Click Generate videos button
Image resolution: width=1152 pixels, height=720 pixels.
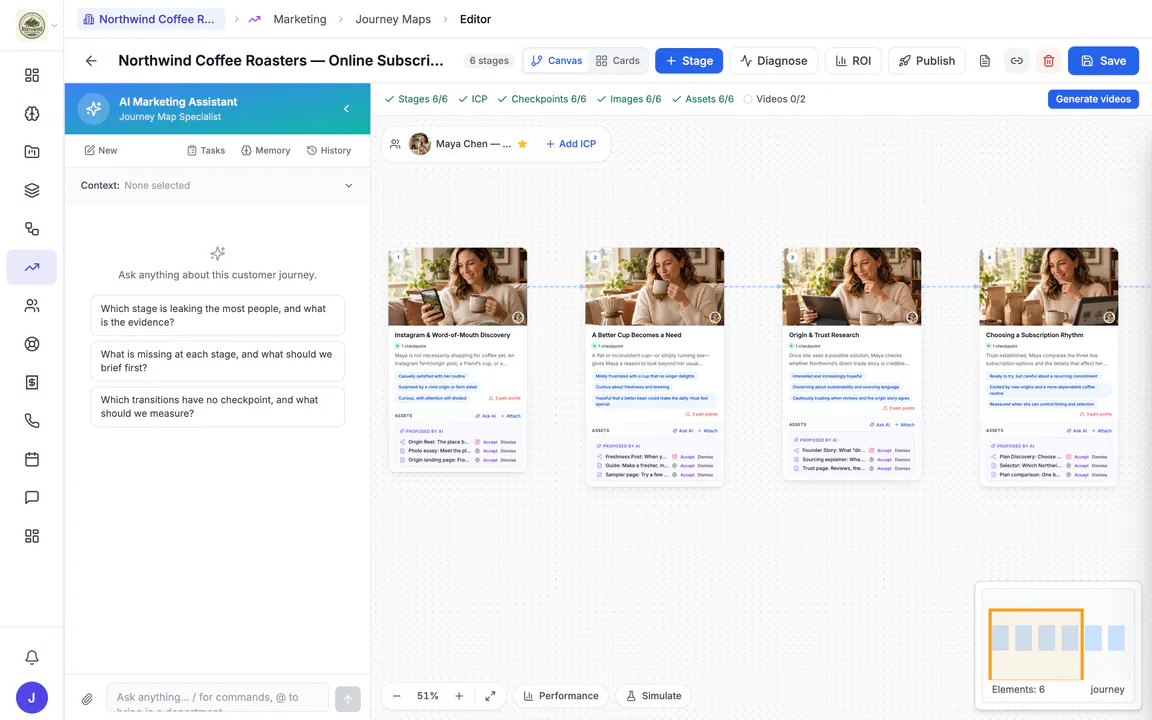click(x=1093, y=99)
